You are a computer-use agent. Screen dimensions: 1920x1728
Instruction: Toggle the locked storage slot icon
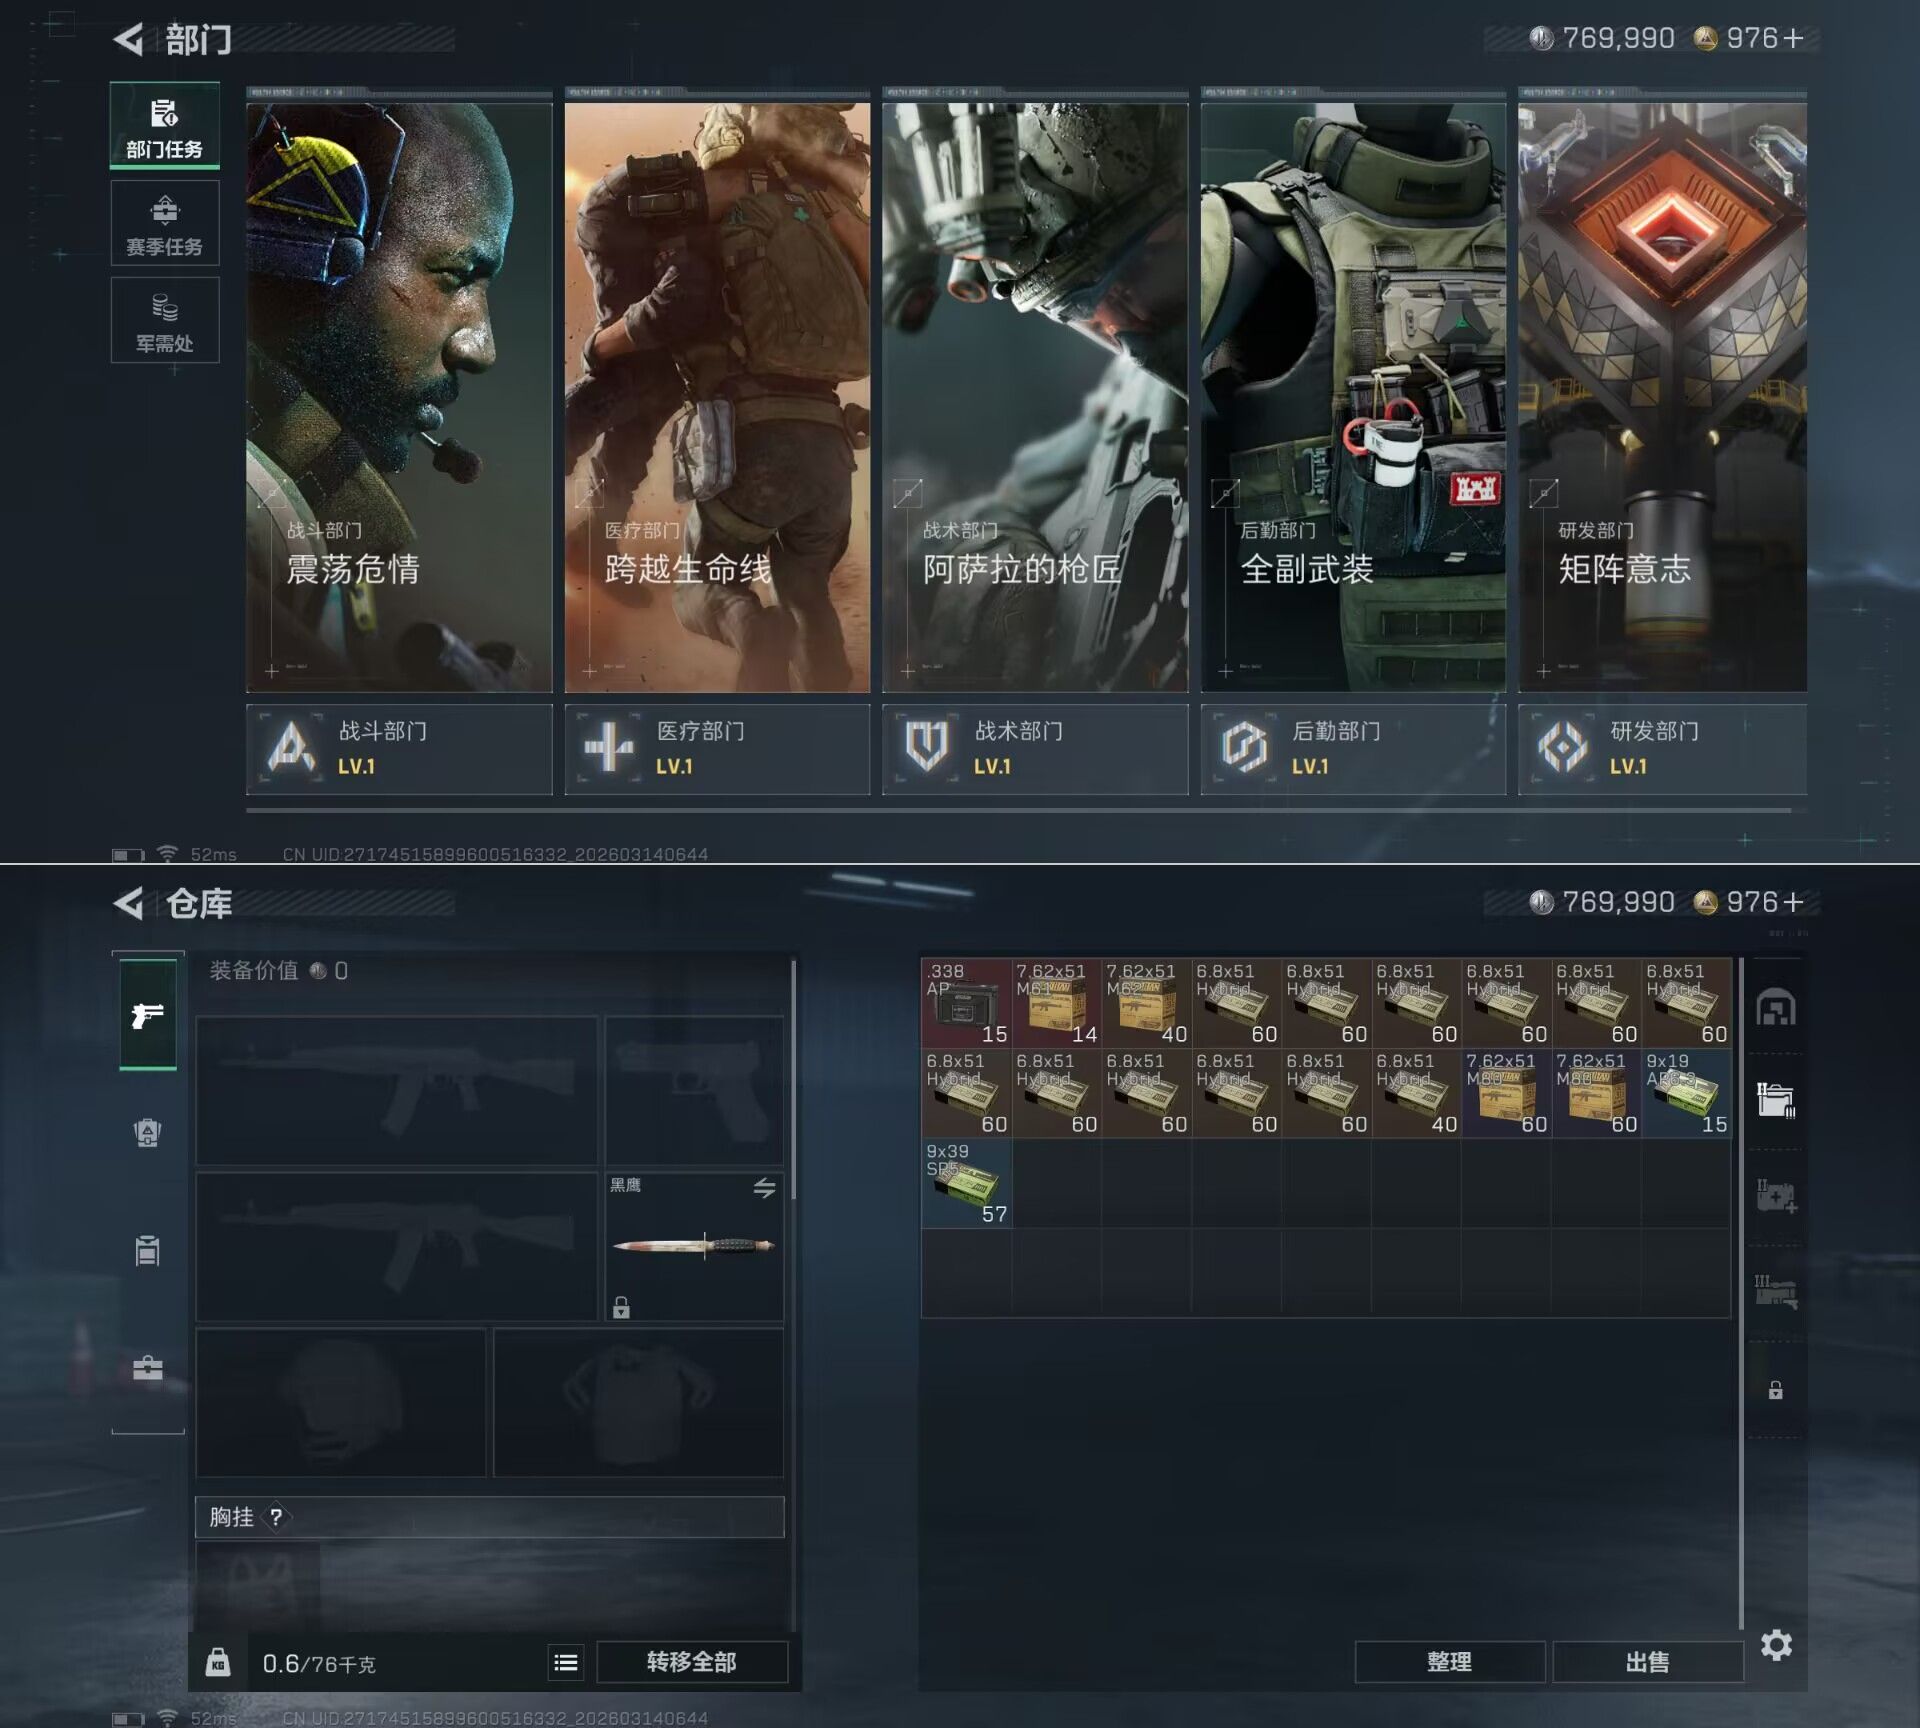coord(1775,1390)
